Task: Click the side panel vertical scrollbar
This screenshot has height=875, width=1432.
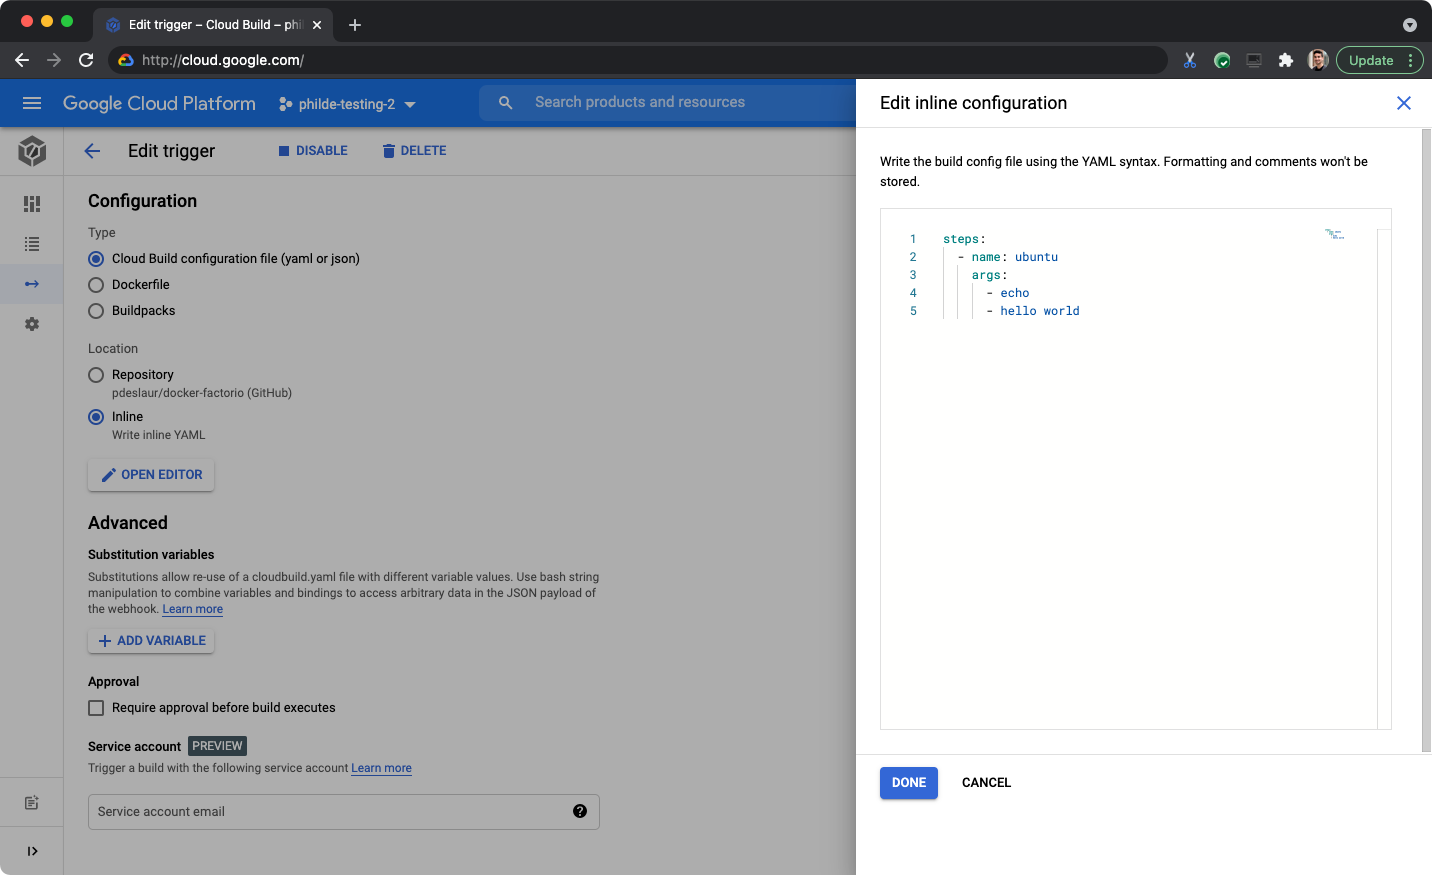Action: [x=1426, y=440]
